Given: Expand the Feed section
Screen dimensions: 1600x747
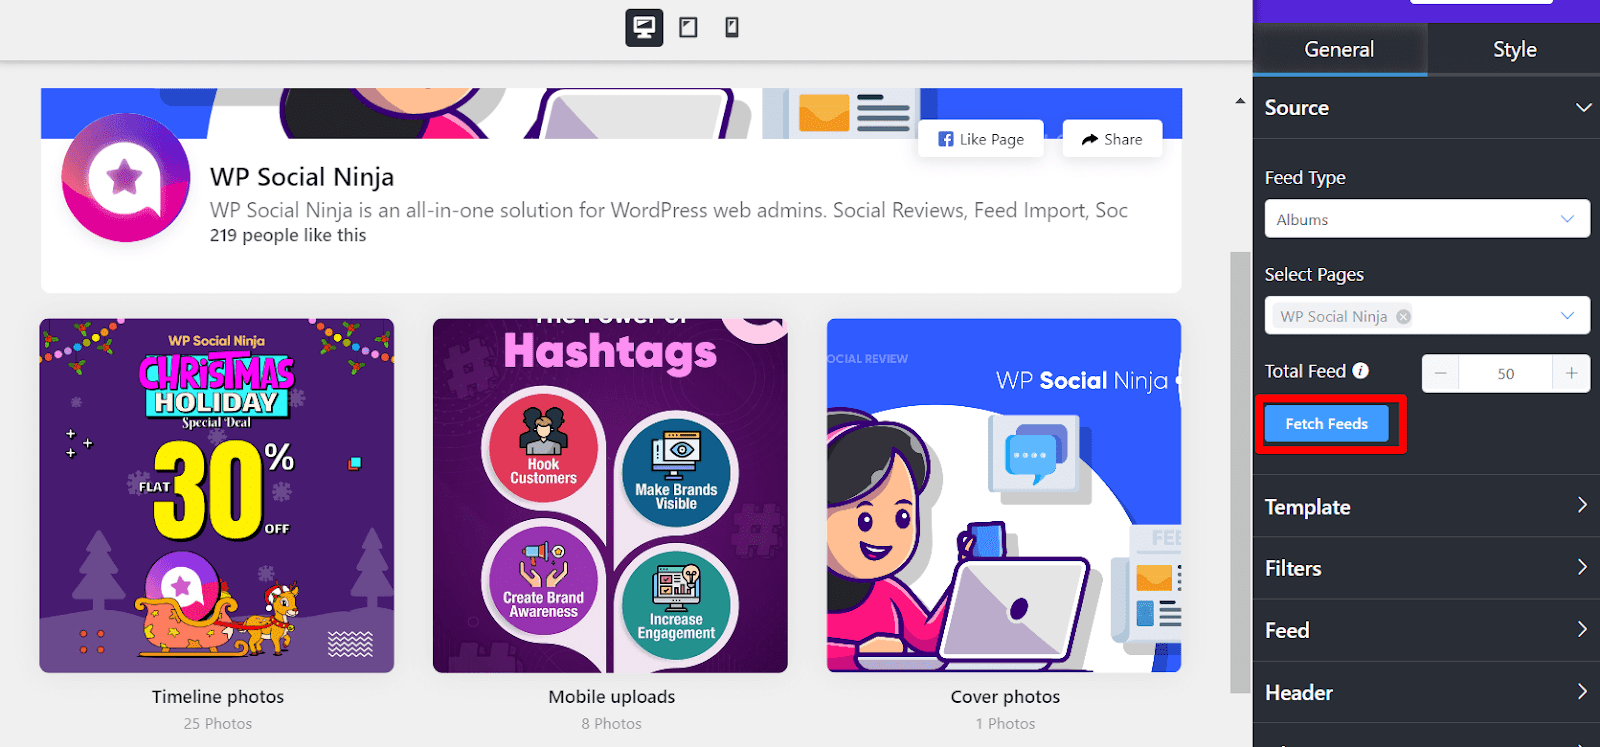Looking at the screenshot, I should tap(1426, 630).
